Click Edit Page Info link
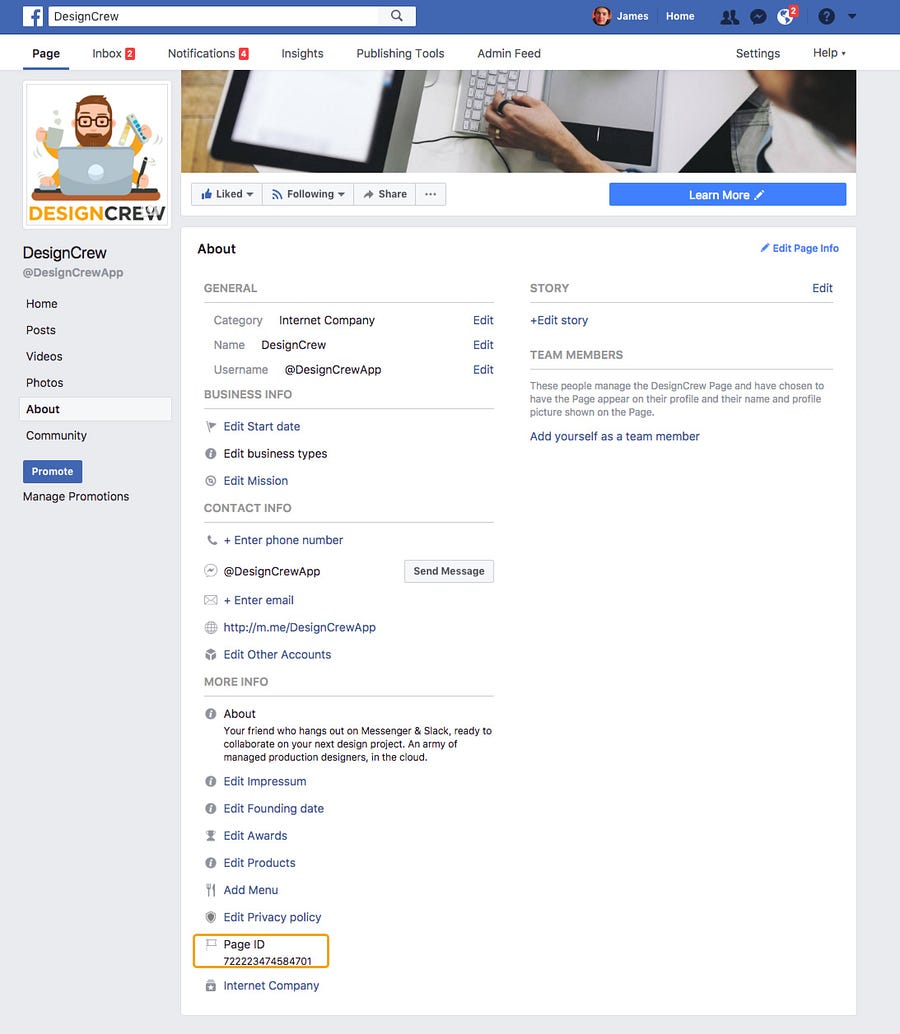The width and height of the screenshot is (900, 1034). [799, 248]
